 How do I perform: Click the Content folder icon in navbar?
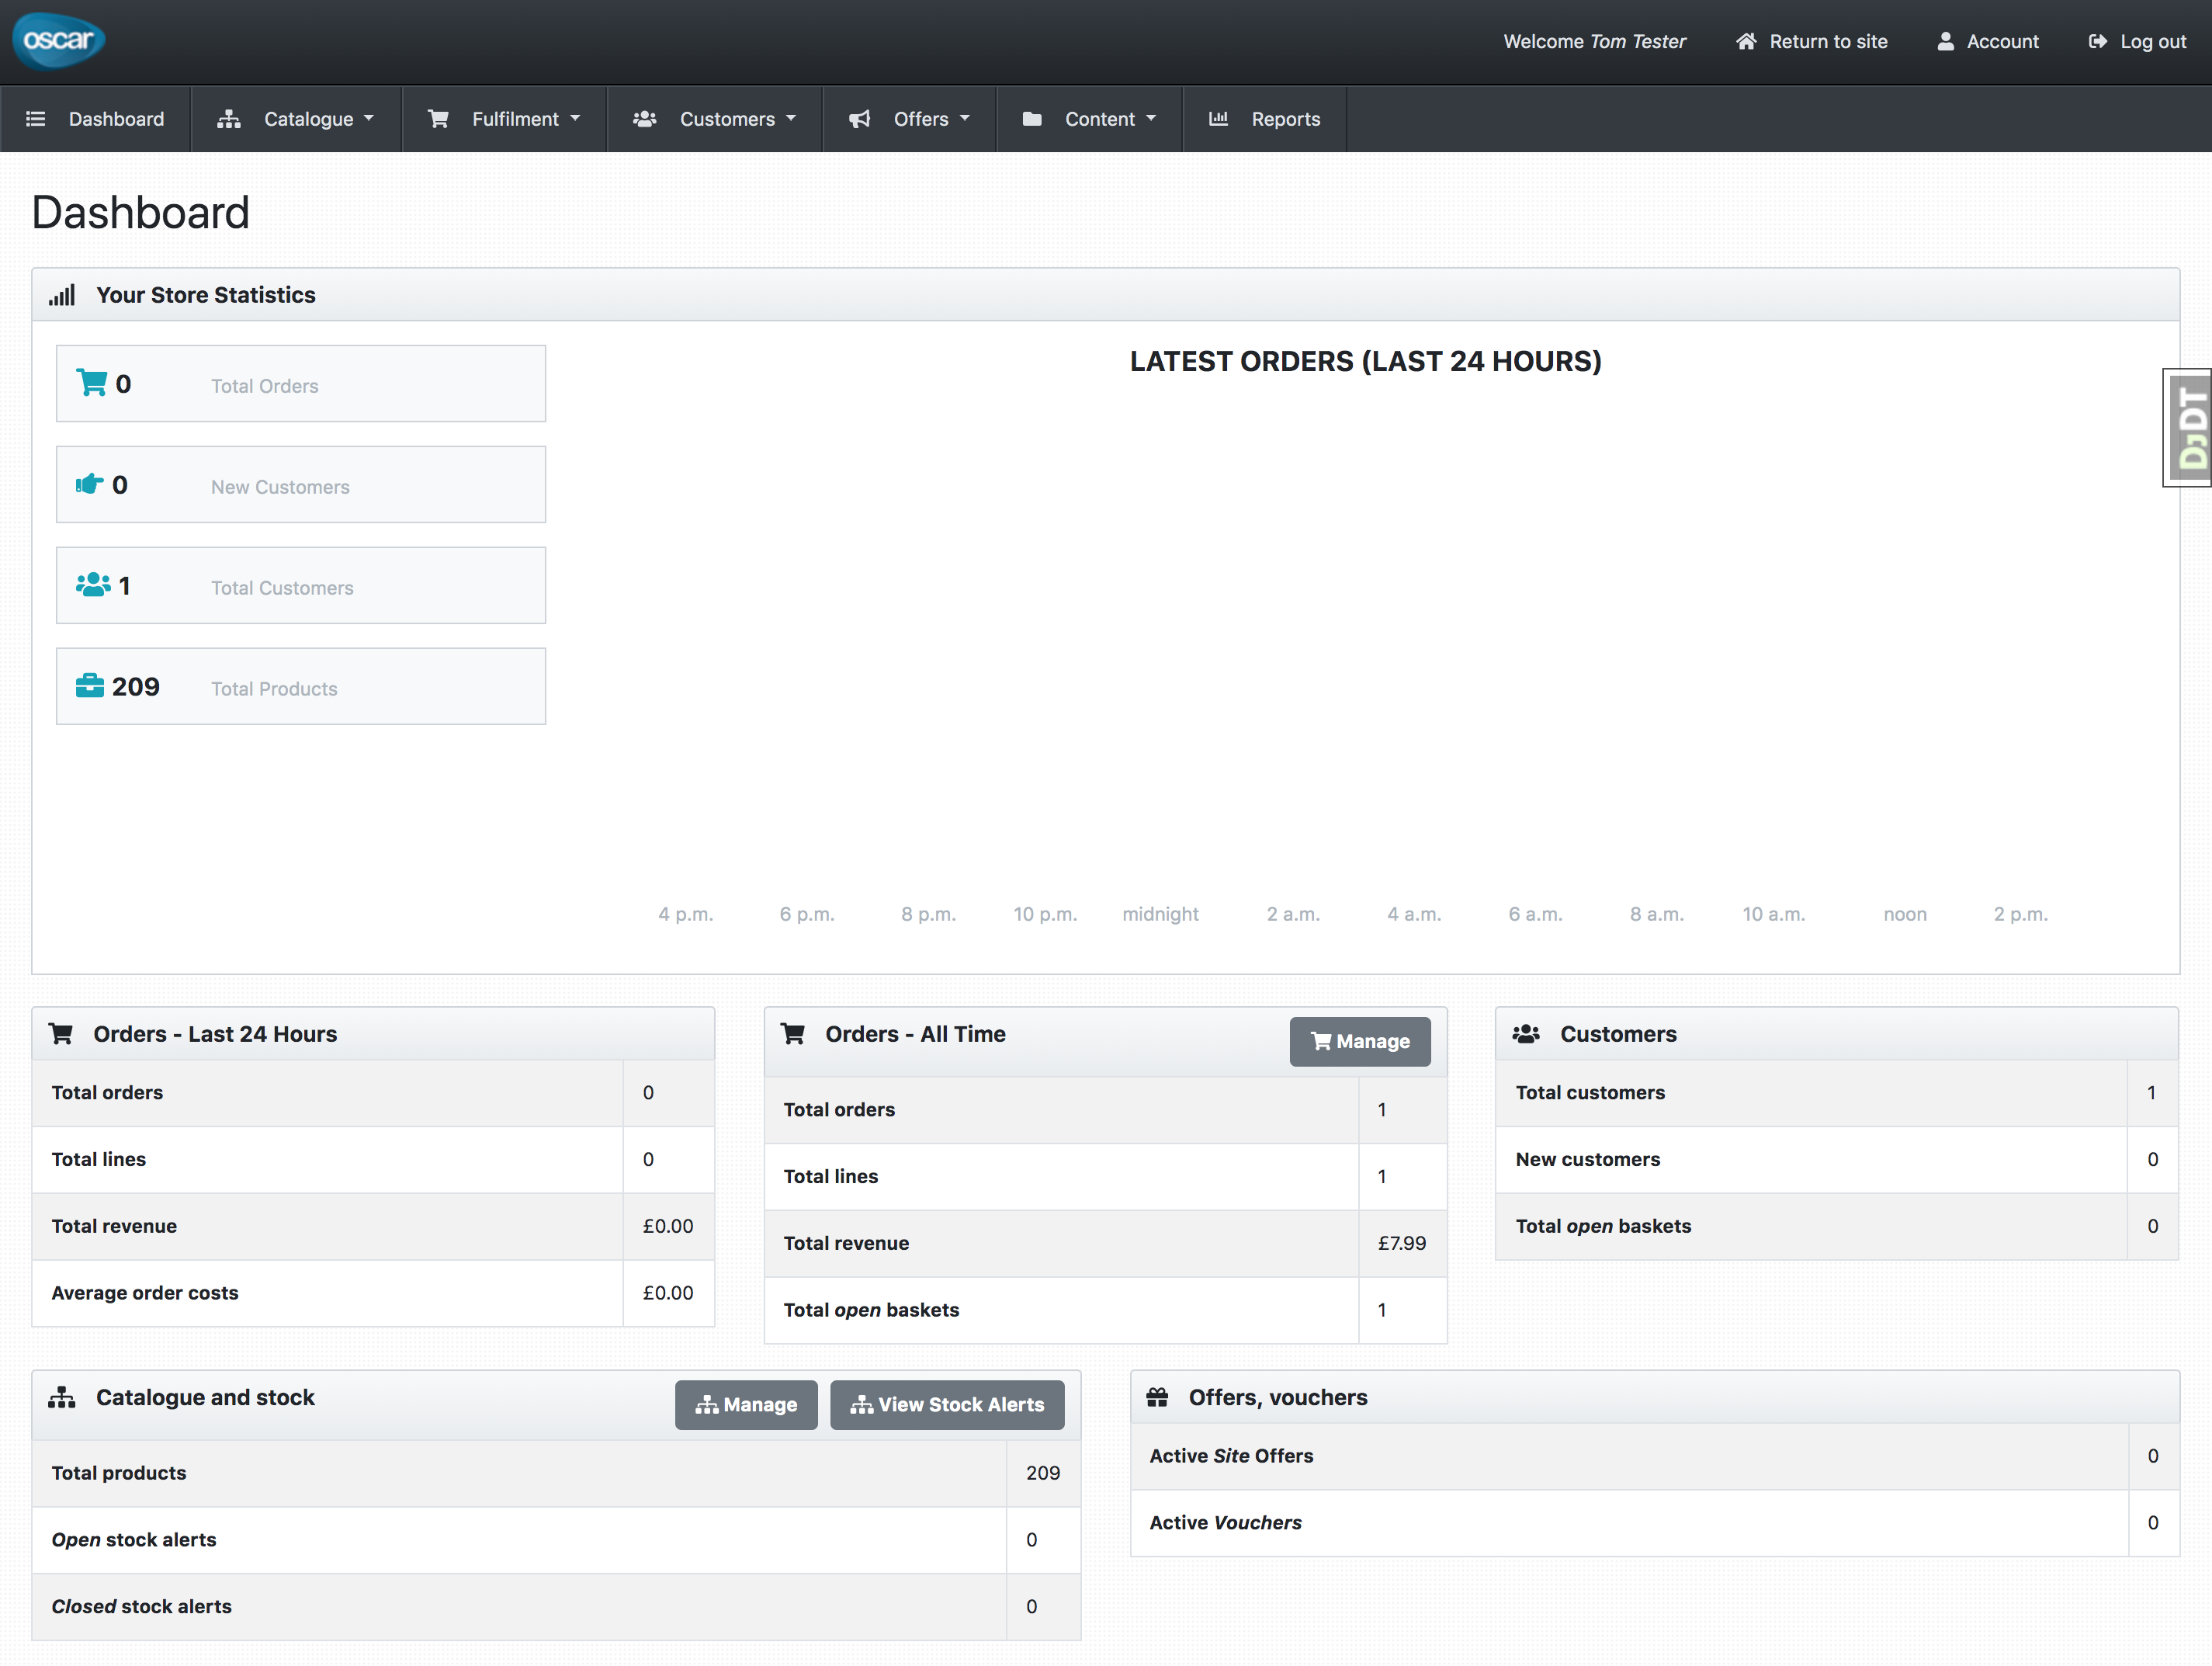(x=1032, y=119)
